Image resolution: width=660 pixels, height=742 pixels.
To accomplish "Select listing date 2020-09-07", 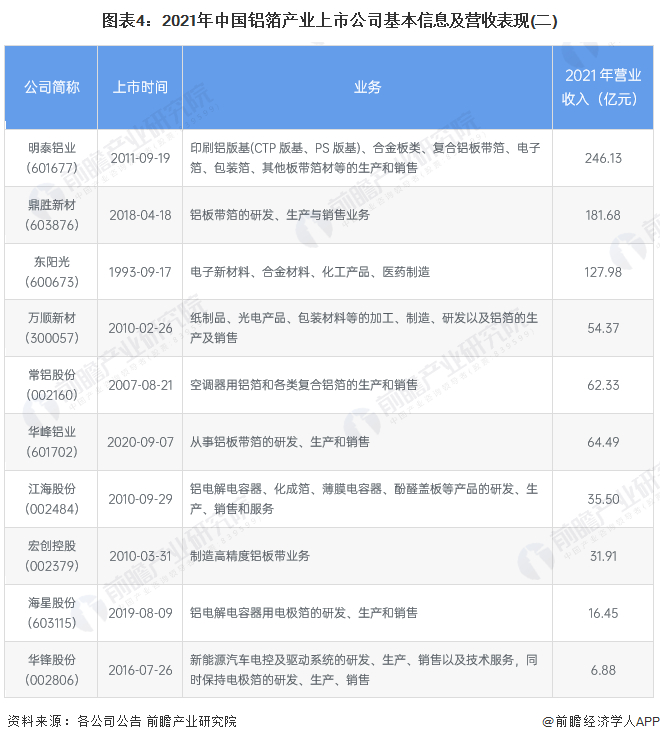I will point(140,442).
